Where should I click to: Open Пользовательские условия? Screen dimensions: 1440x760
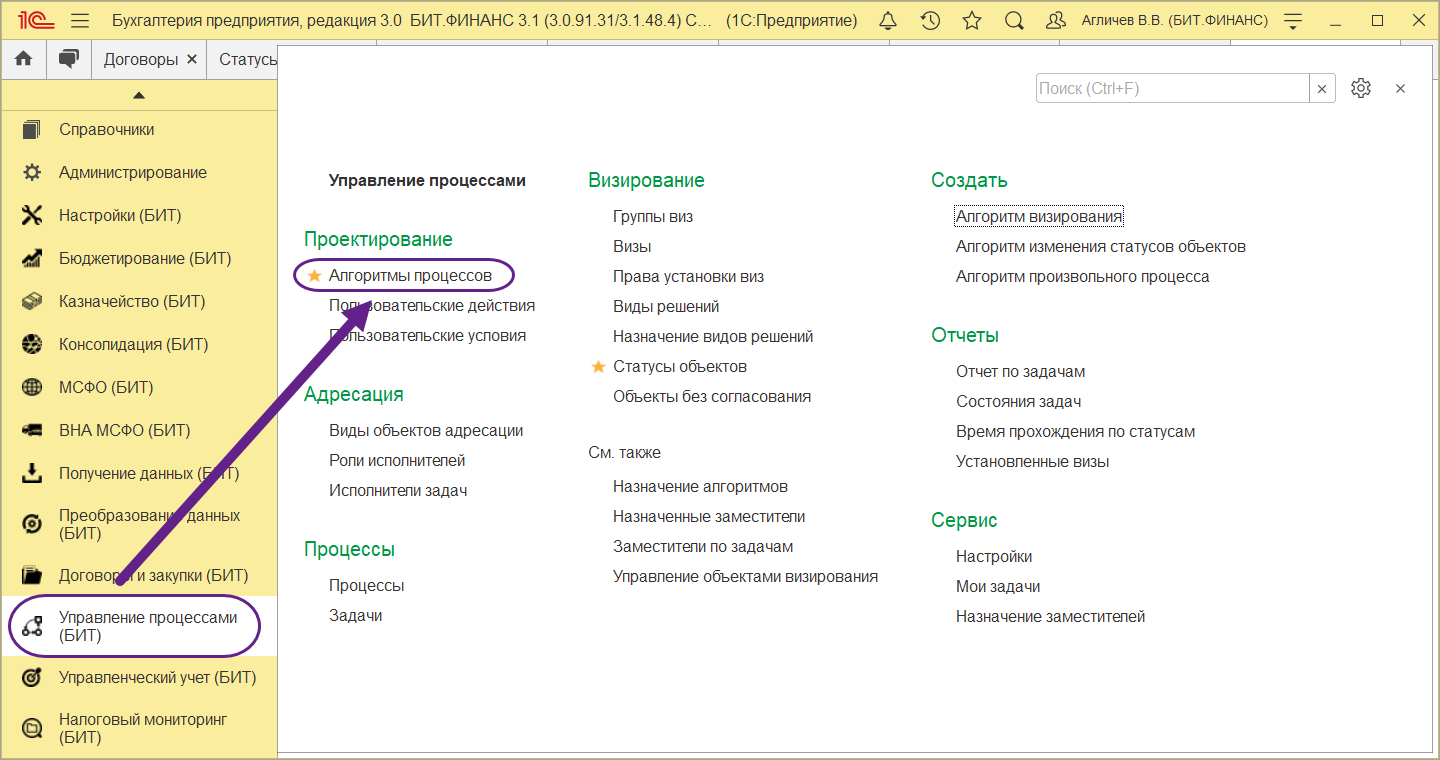click(427, 335)
